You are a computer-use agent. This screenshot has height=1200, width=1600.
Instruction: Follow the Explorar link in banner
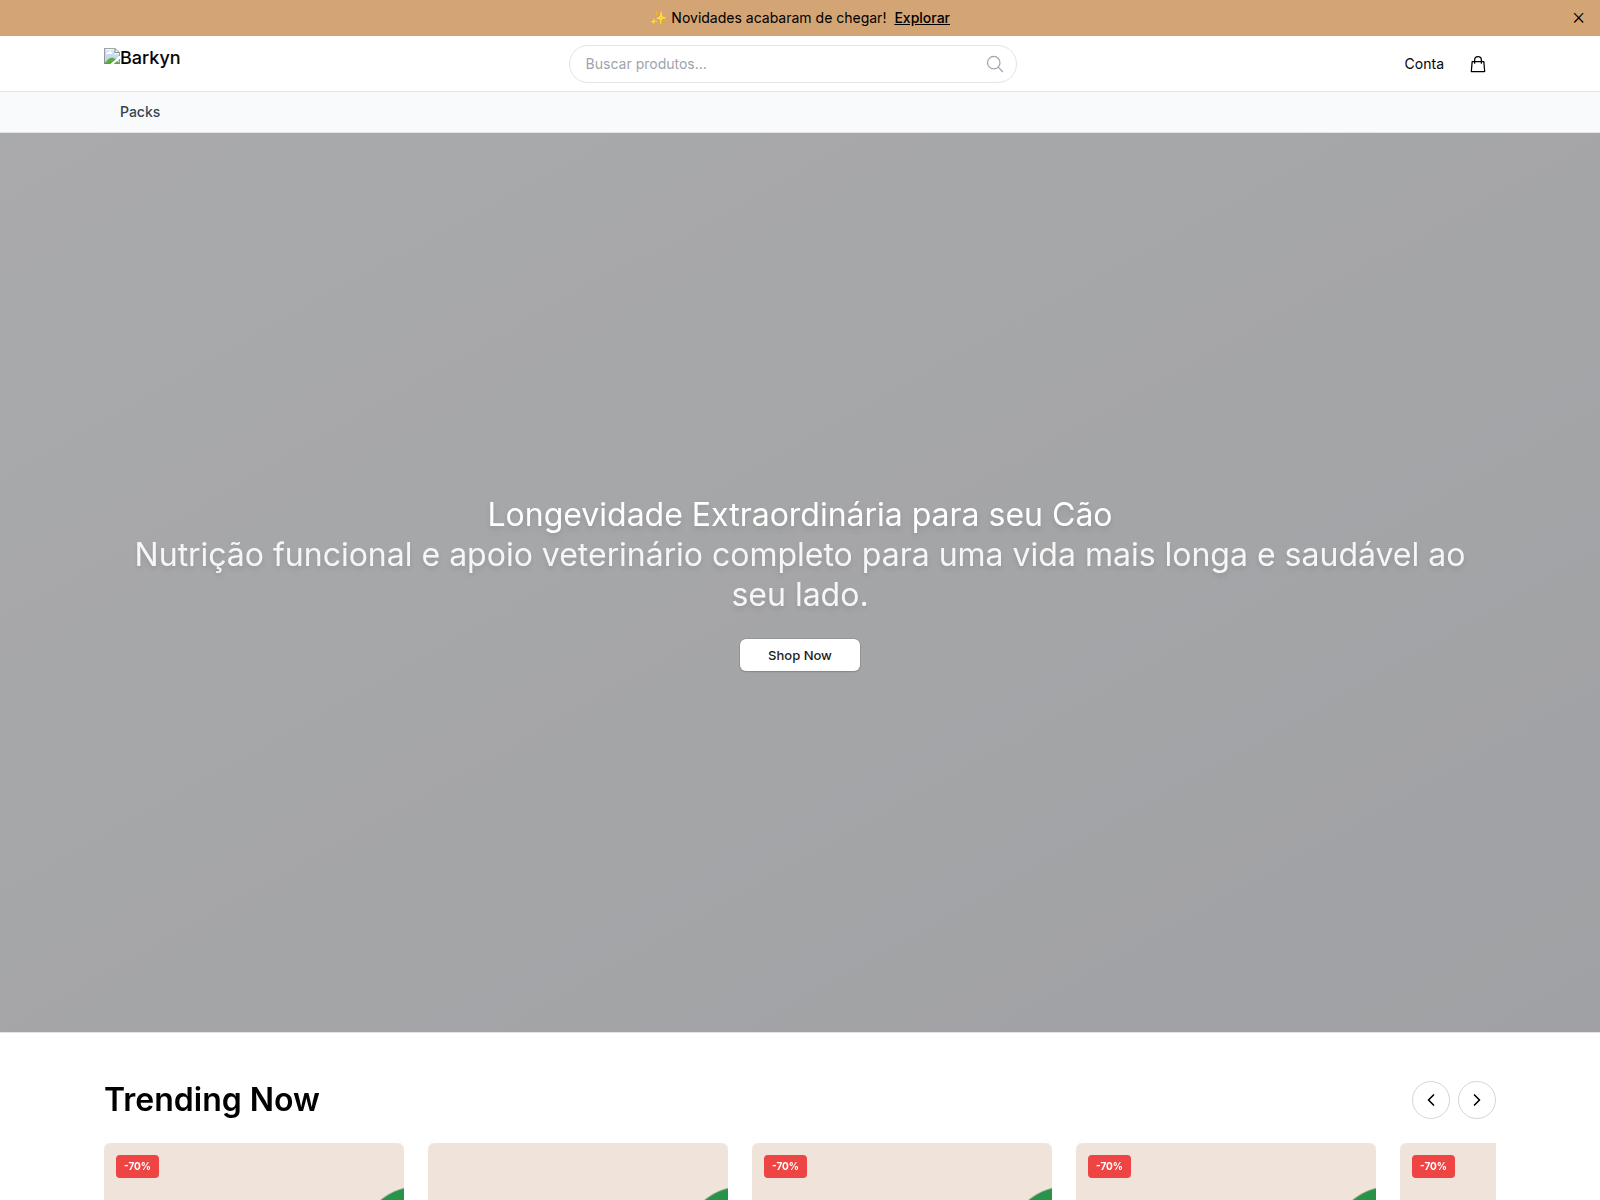[922, 18]
